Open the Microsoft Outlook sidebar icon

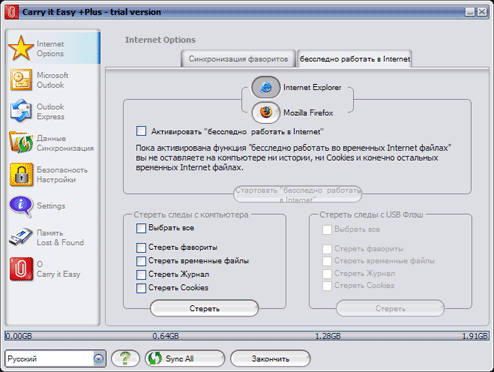(21, 80)
